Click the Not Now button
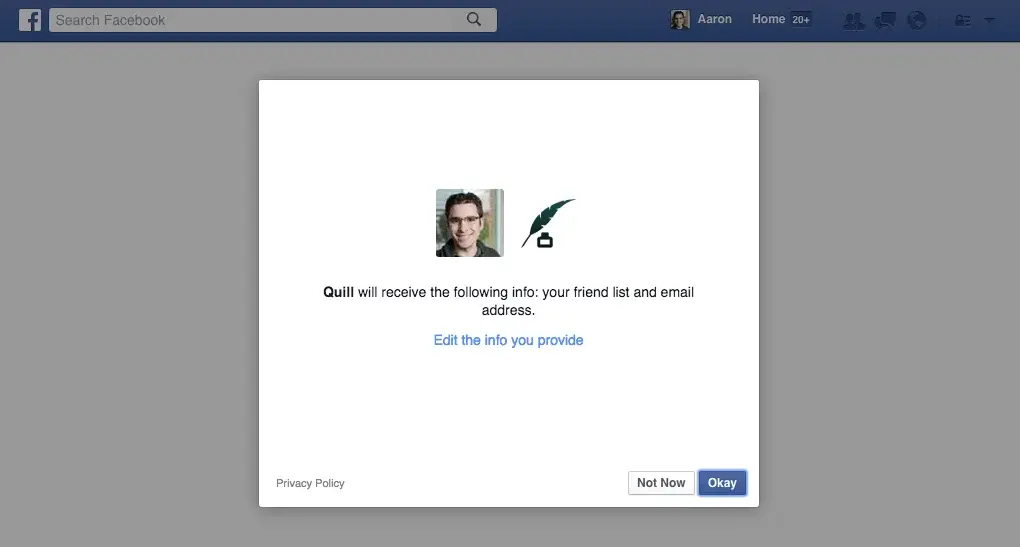This screenshot has width=1020, height=547. pyautogui.click(x=661, y=483)
